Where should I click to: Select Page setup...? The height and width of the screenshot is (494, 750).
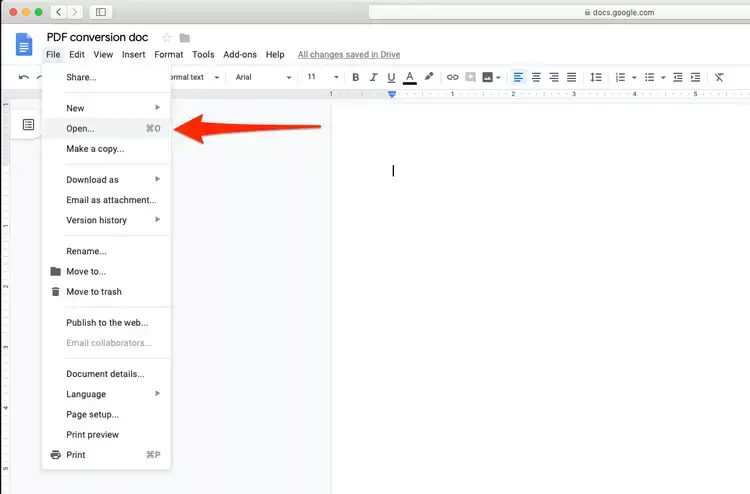(x=106, y=414)
